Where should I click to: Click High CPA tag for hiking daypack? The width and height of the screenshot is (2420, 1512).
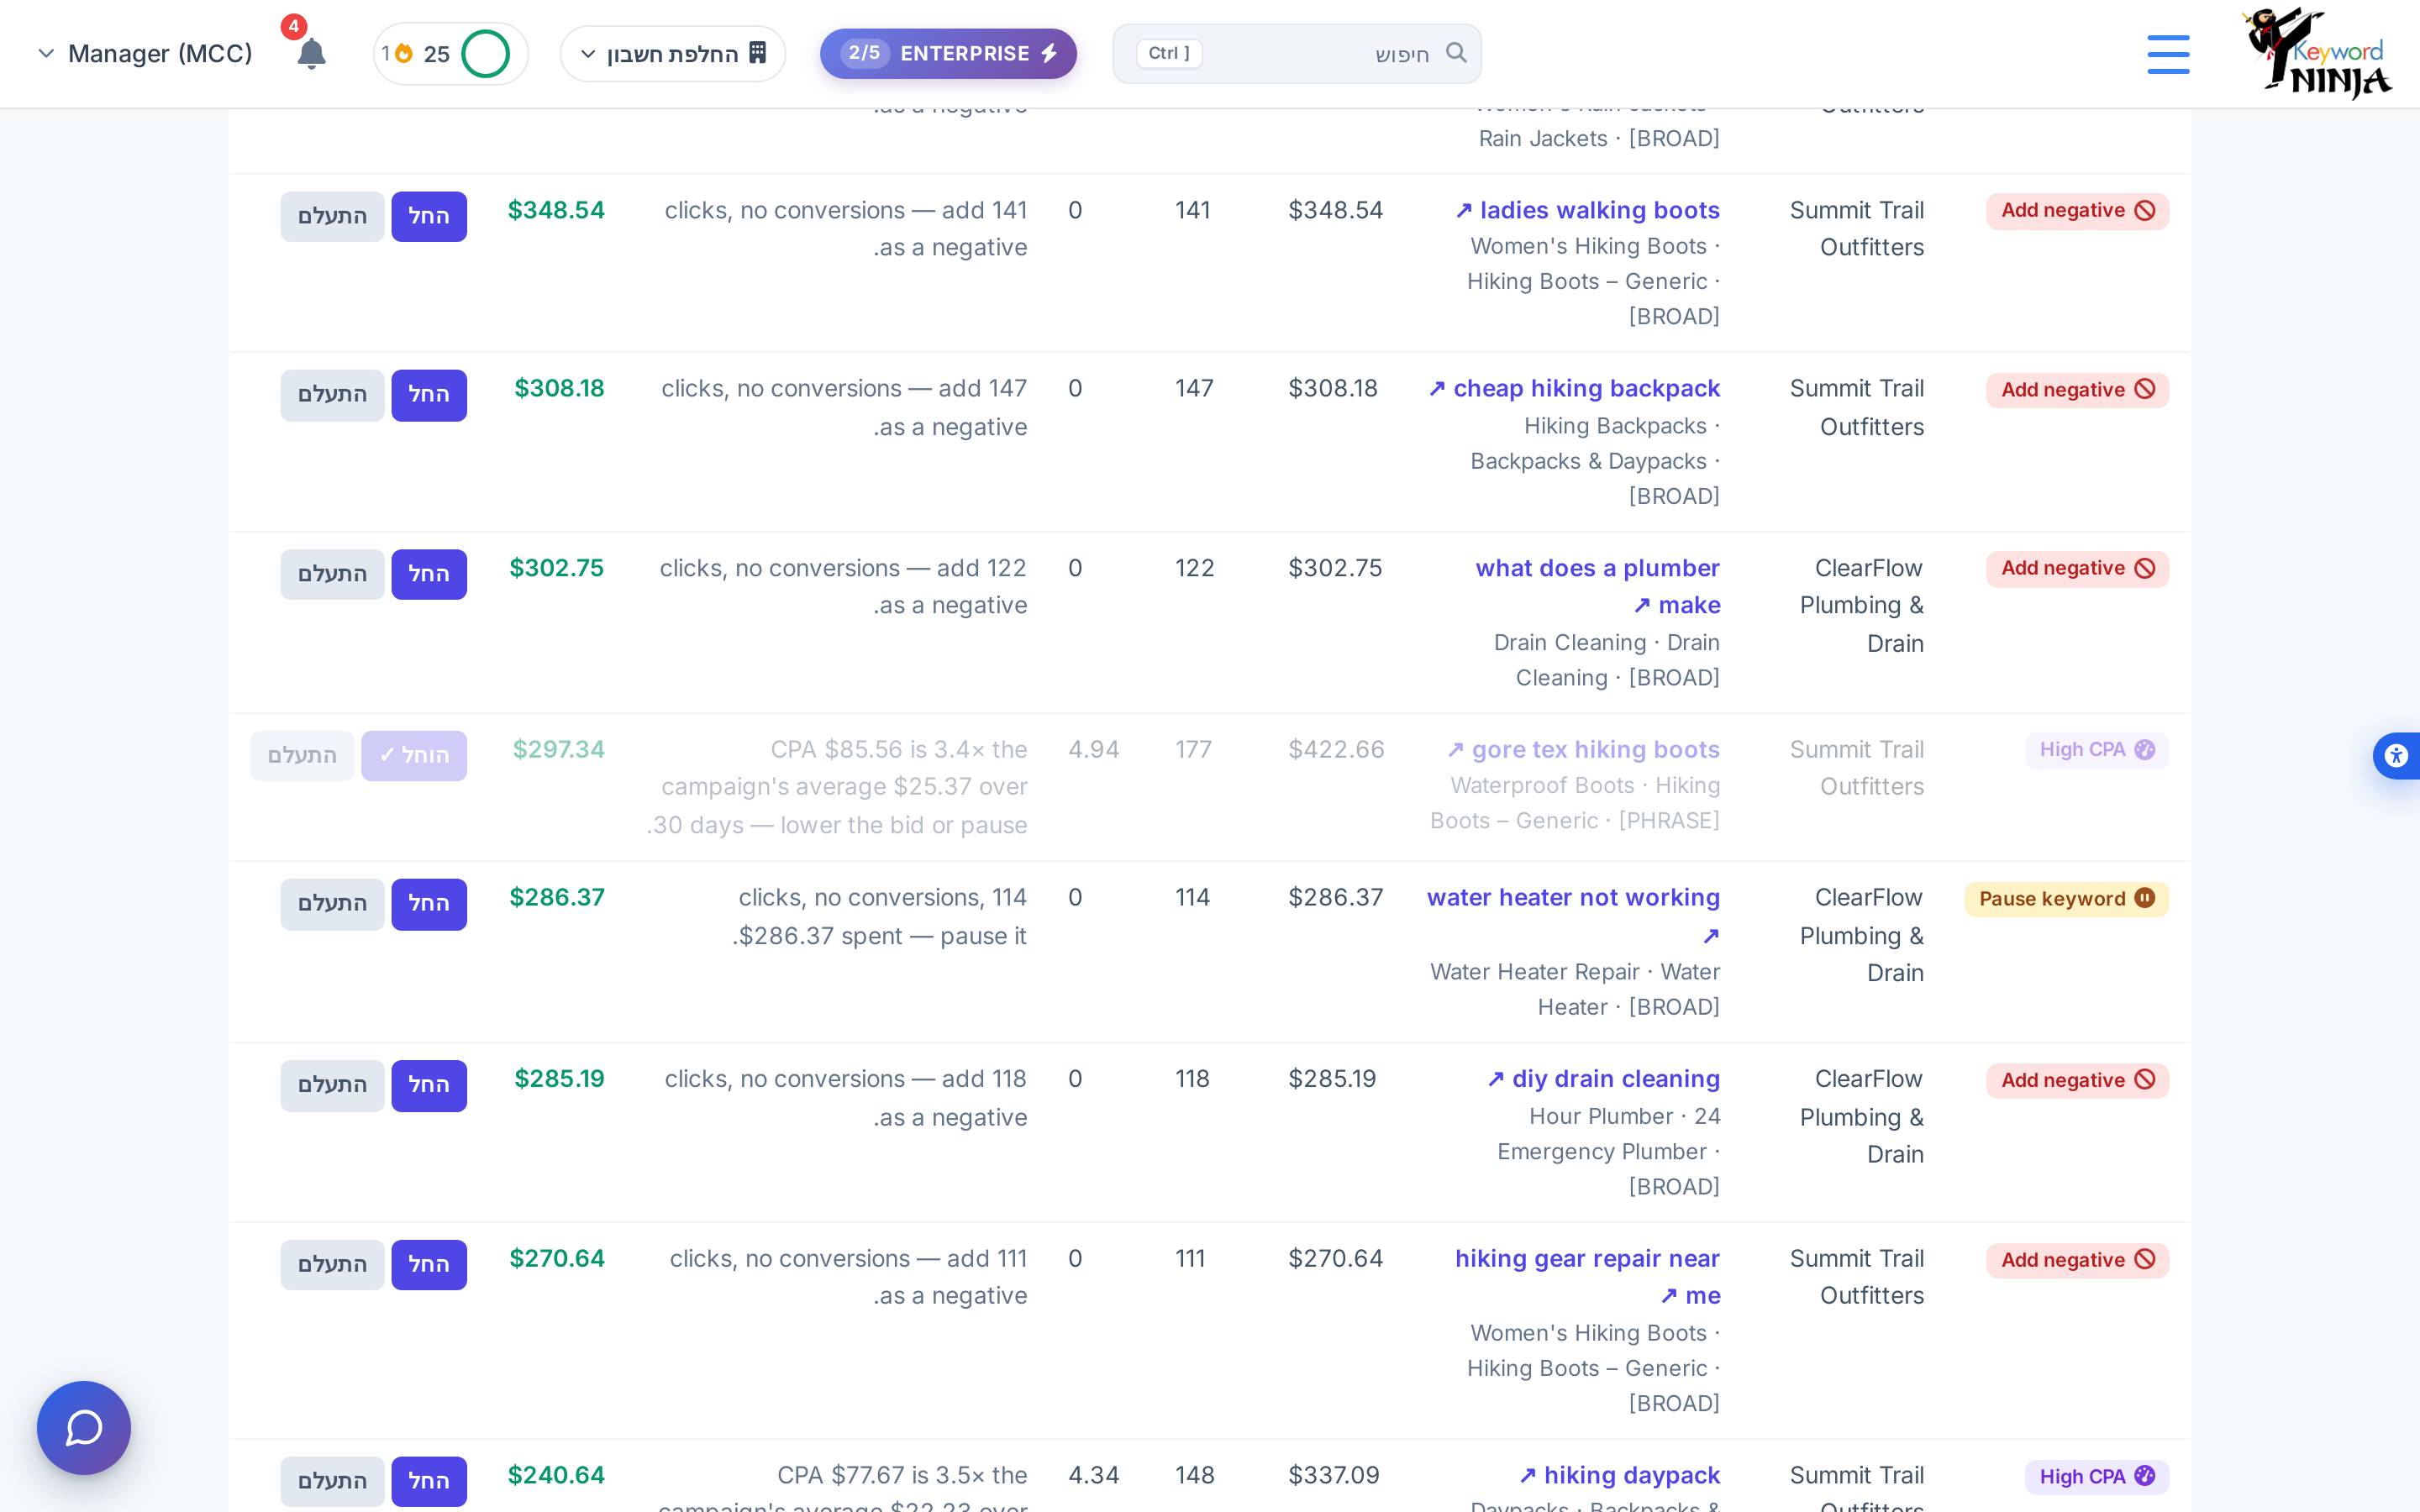(2097, 1477)
